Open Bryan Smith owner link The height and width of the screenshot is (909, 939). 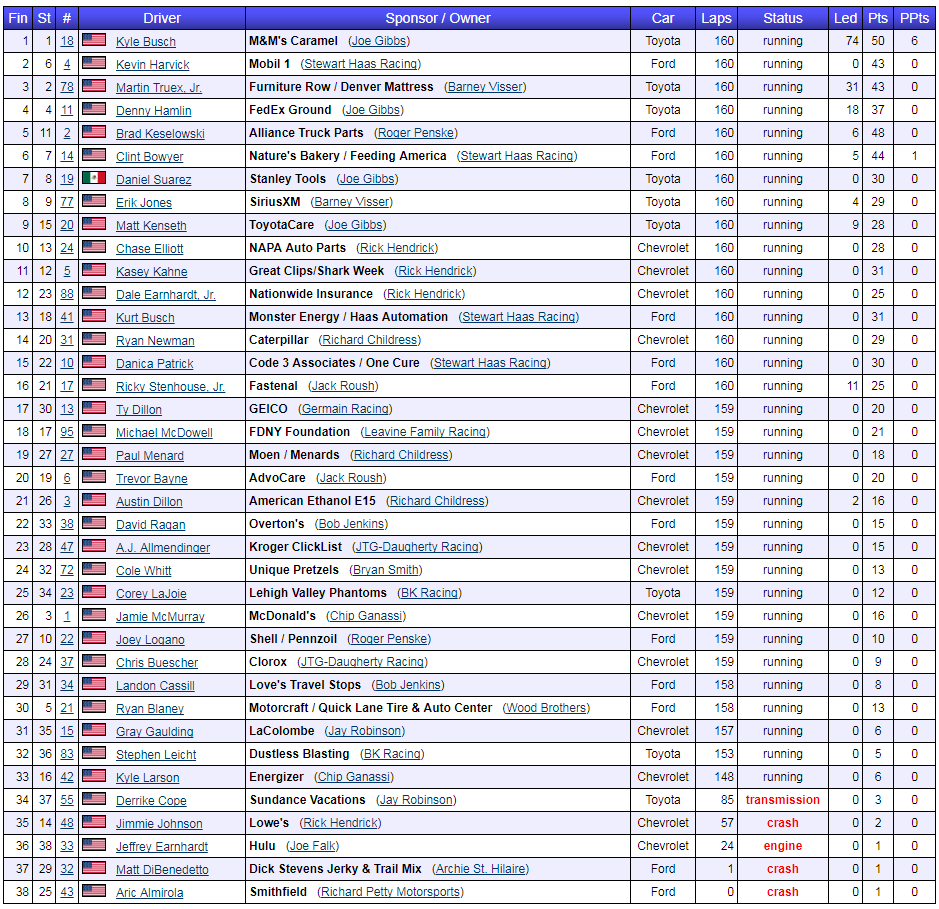(386, 570)
